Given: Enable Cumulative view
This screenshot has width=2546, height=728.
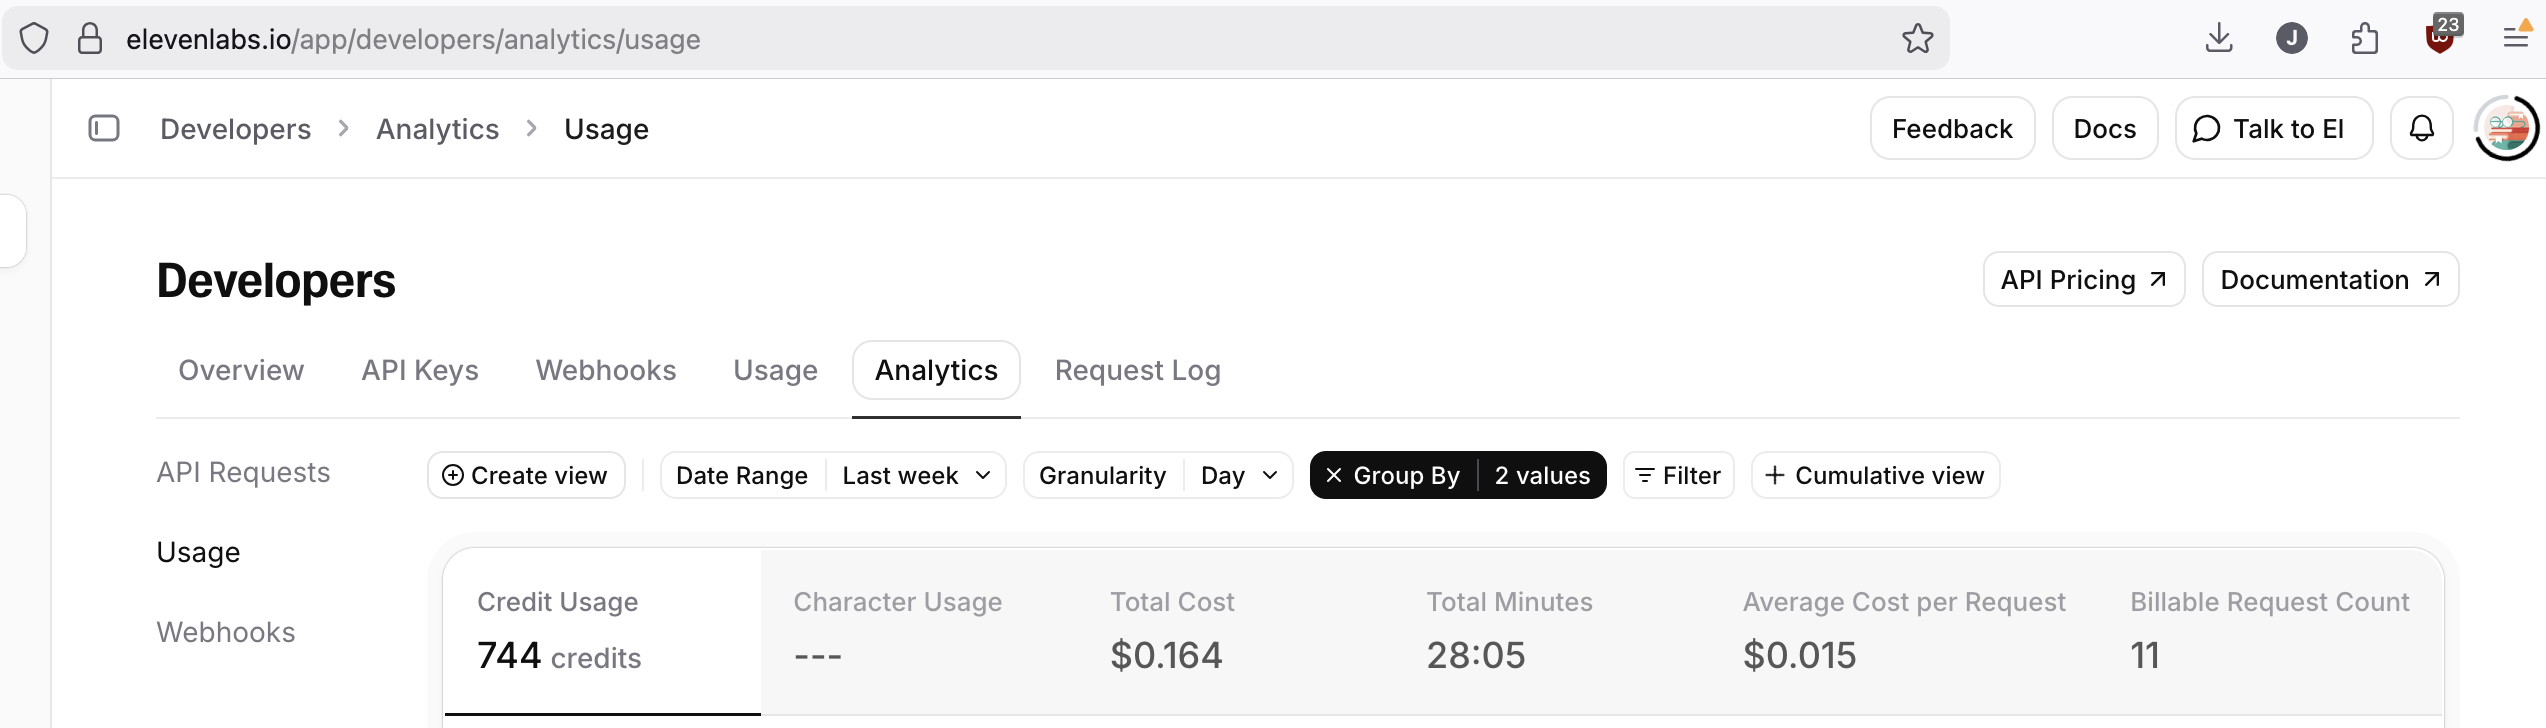Looking at the screenshot, I should click(x=1875, y=475).
